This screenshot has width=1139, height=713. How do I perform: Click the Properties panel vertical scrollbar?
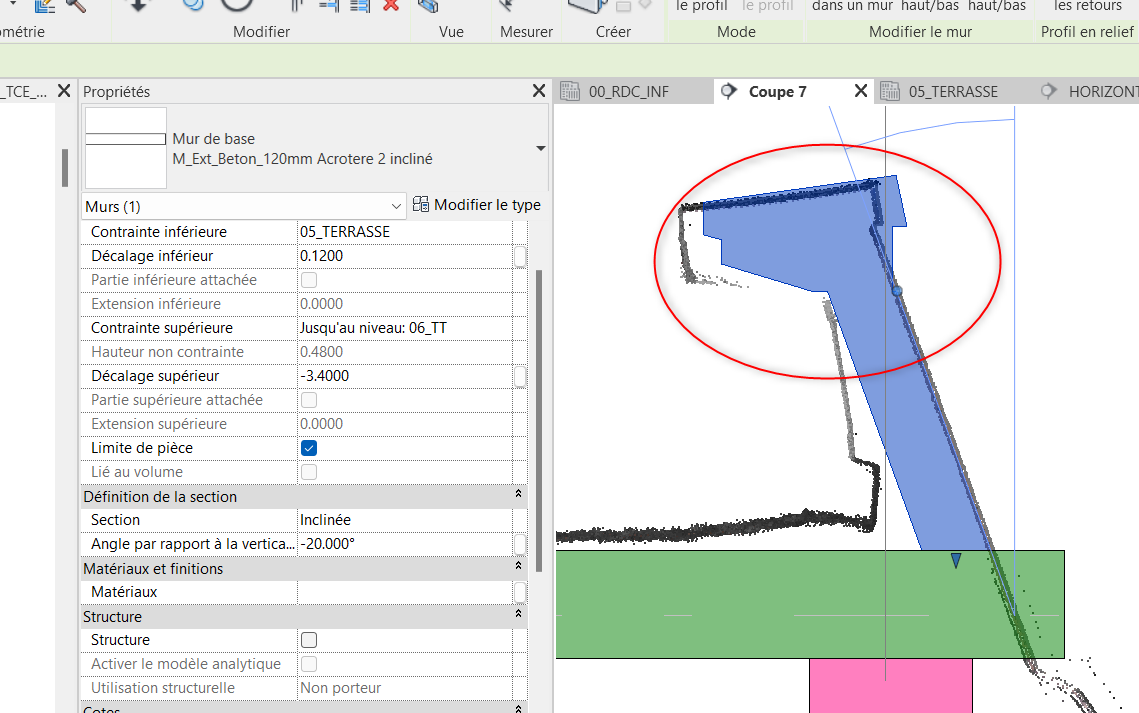[539, 400]
